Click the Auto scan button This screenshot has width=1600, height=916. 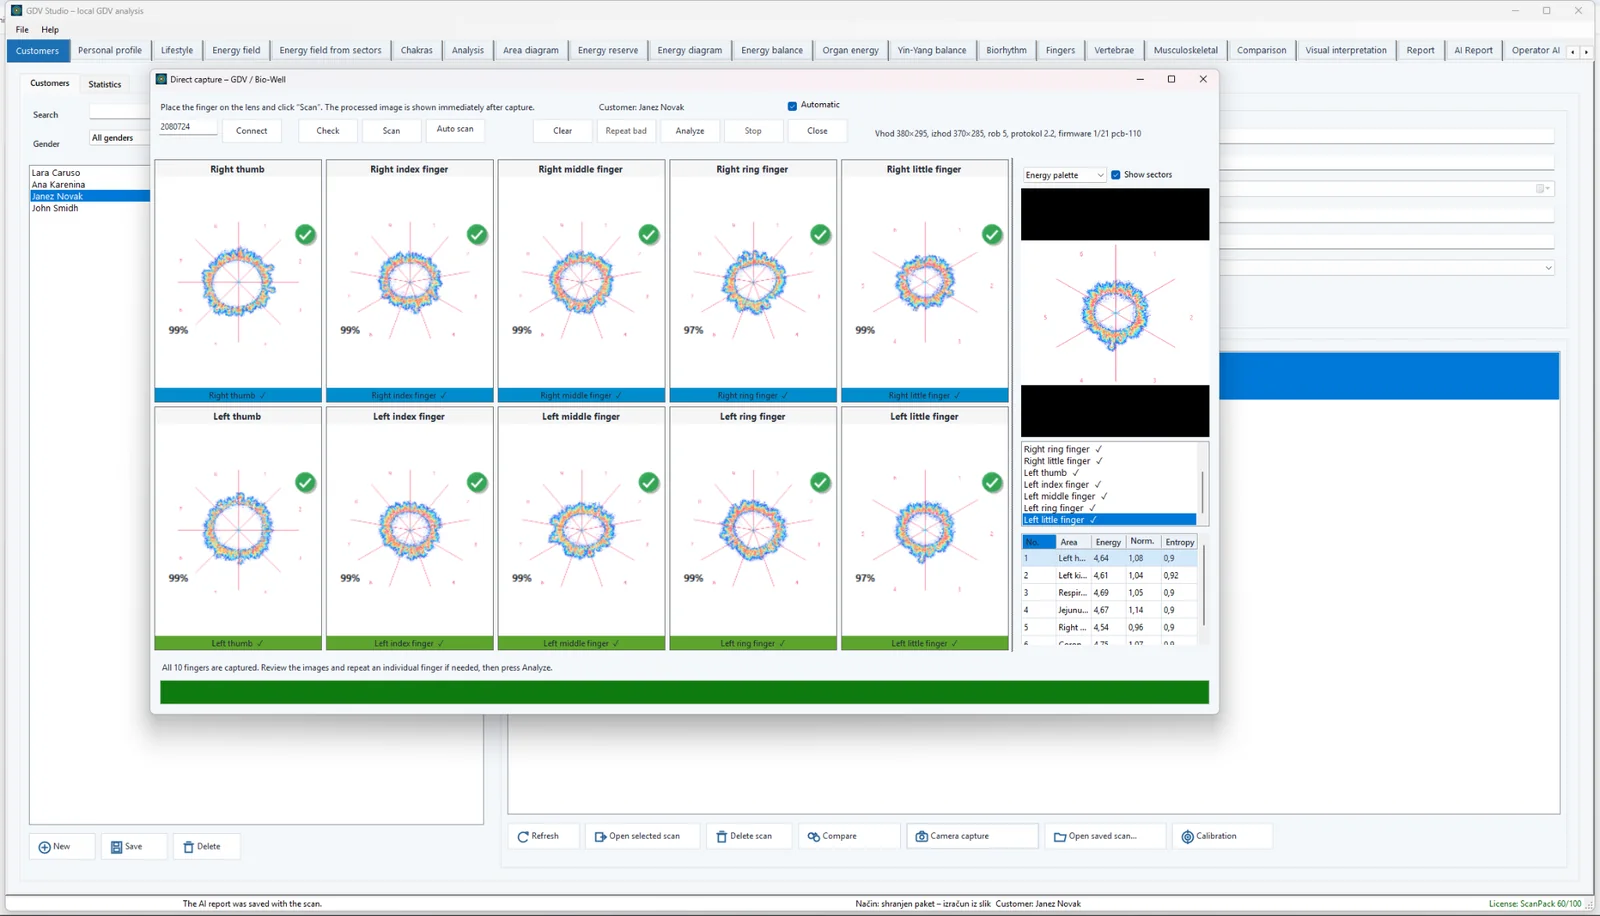pos(455,130)
